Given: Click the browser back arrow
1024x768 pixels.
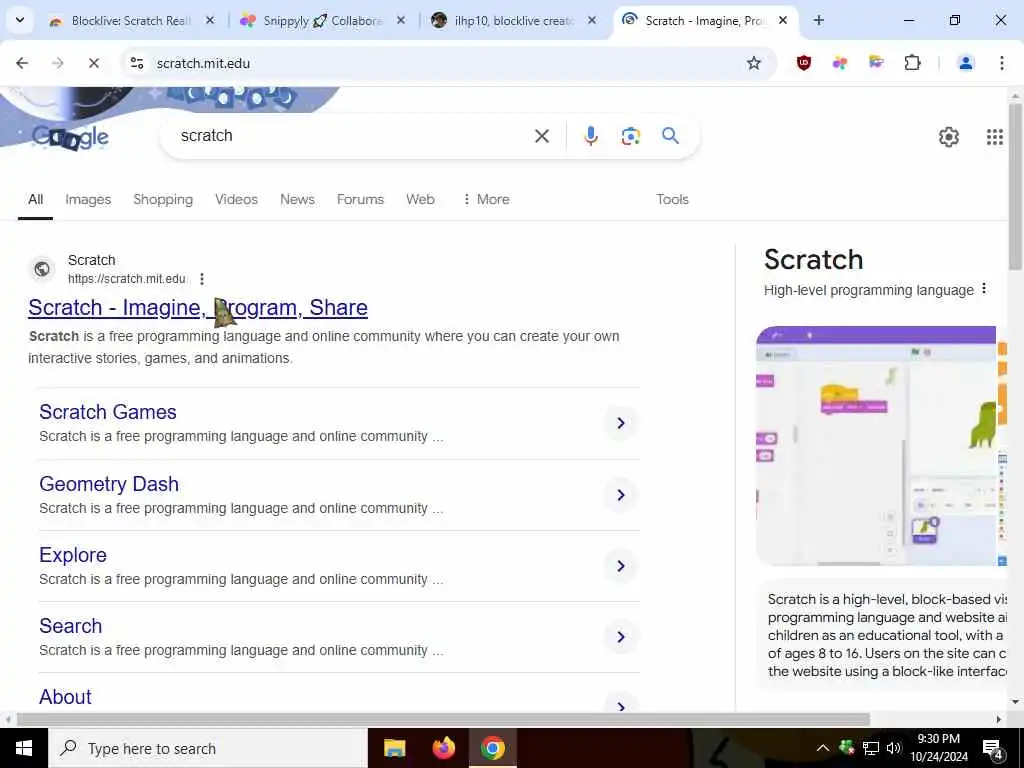Looking at the screenshot, I should [22, 63].
